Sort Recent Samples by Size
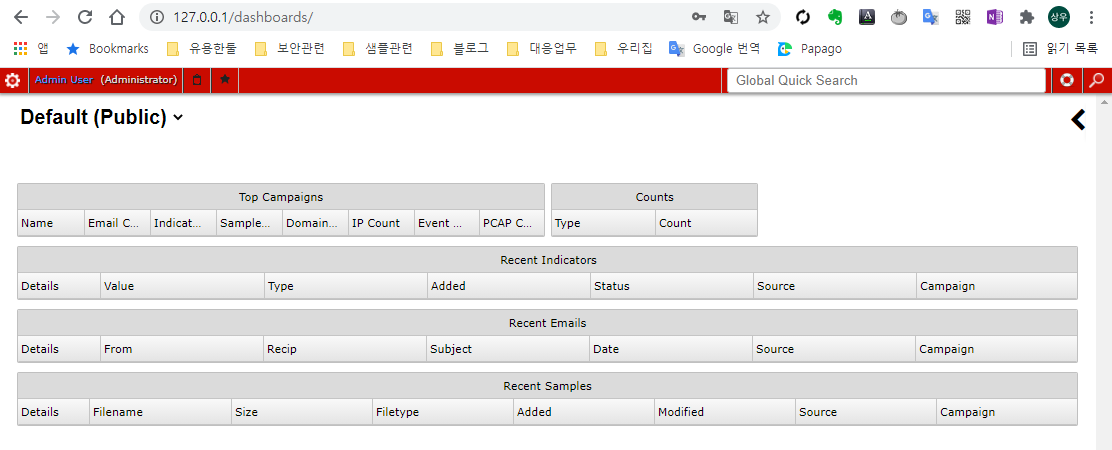The image size is (1112, 450). (x=302, y=412)
